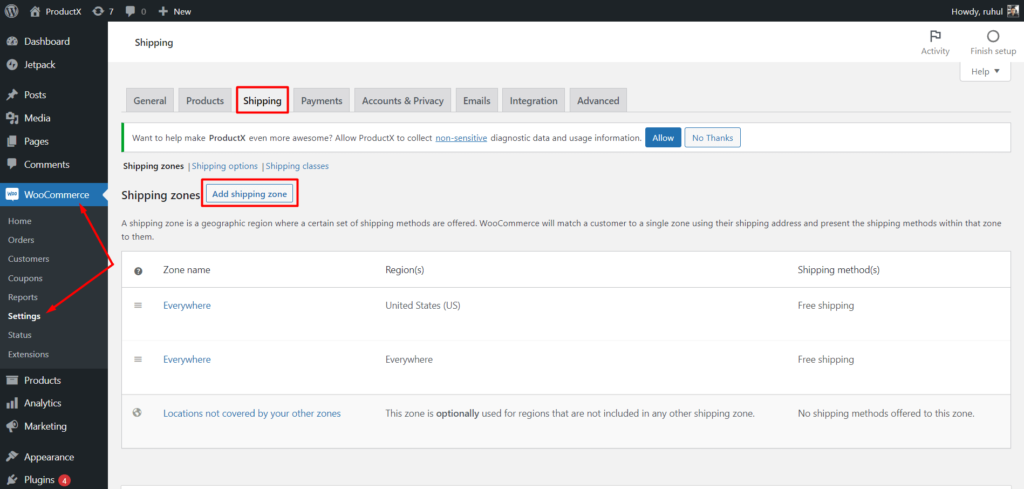Open the Integration settings tab
The image size is (1024, 489).
[x=534, y=101]
